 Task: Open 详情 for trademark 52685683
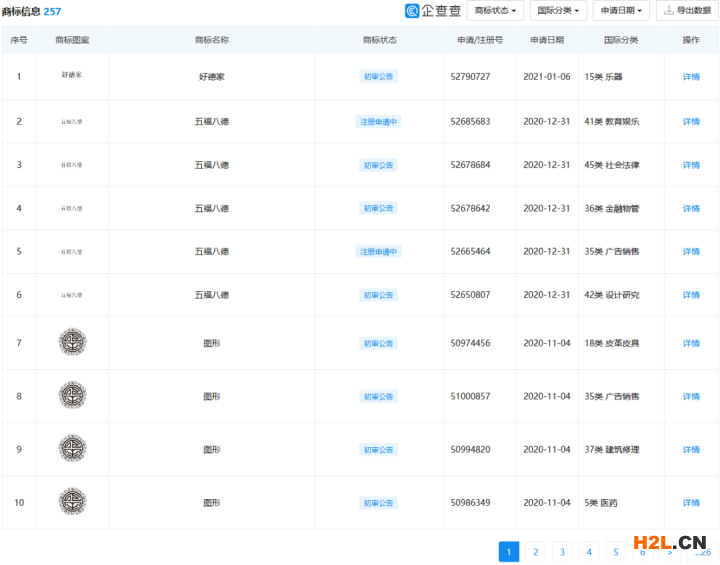pyautogui.click(x=691, y=121)
